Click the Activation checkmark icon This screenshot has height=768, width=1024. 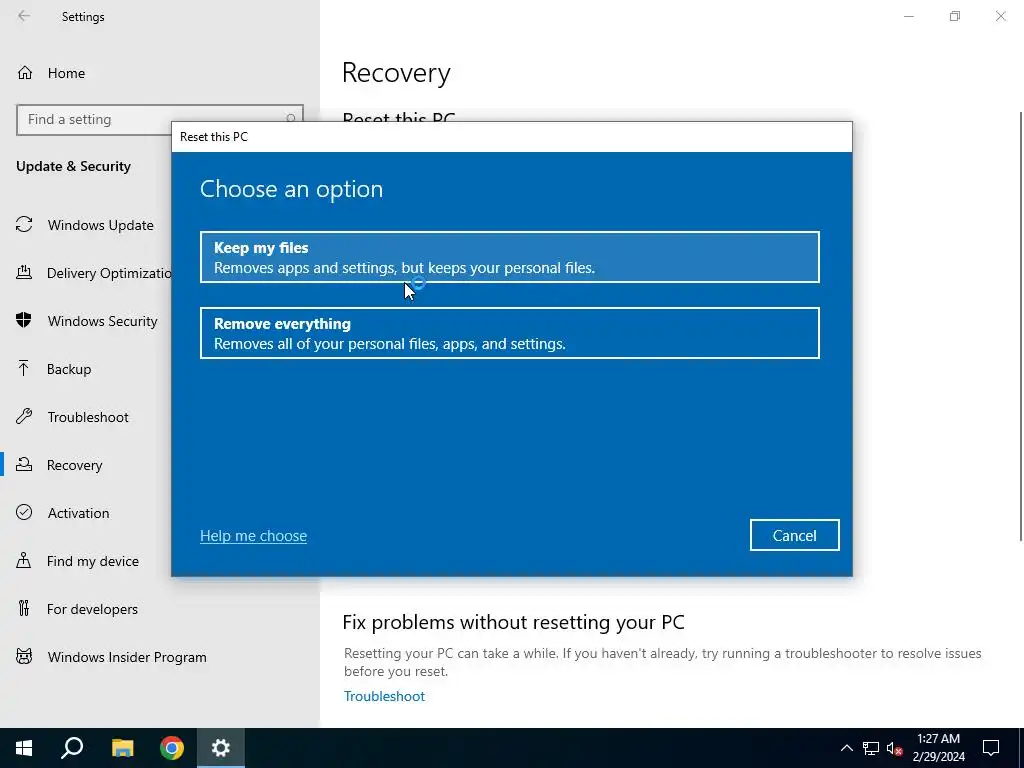24,513
